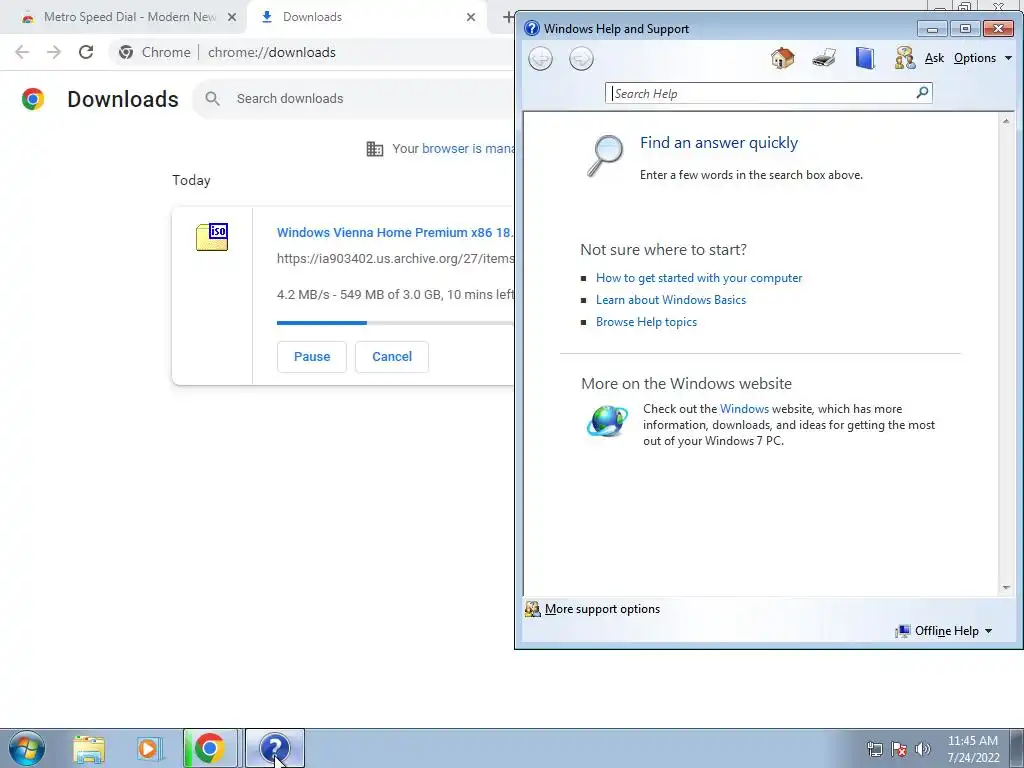This screenshot has height=768, width=1024.
Task: Open the Options dropdown in Help
Action: 982,58
